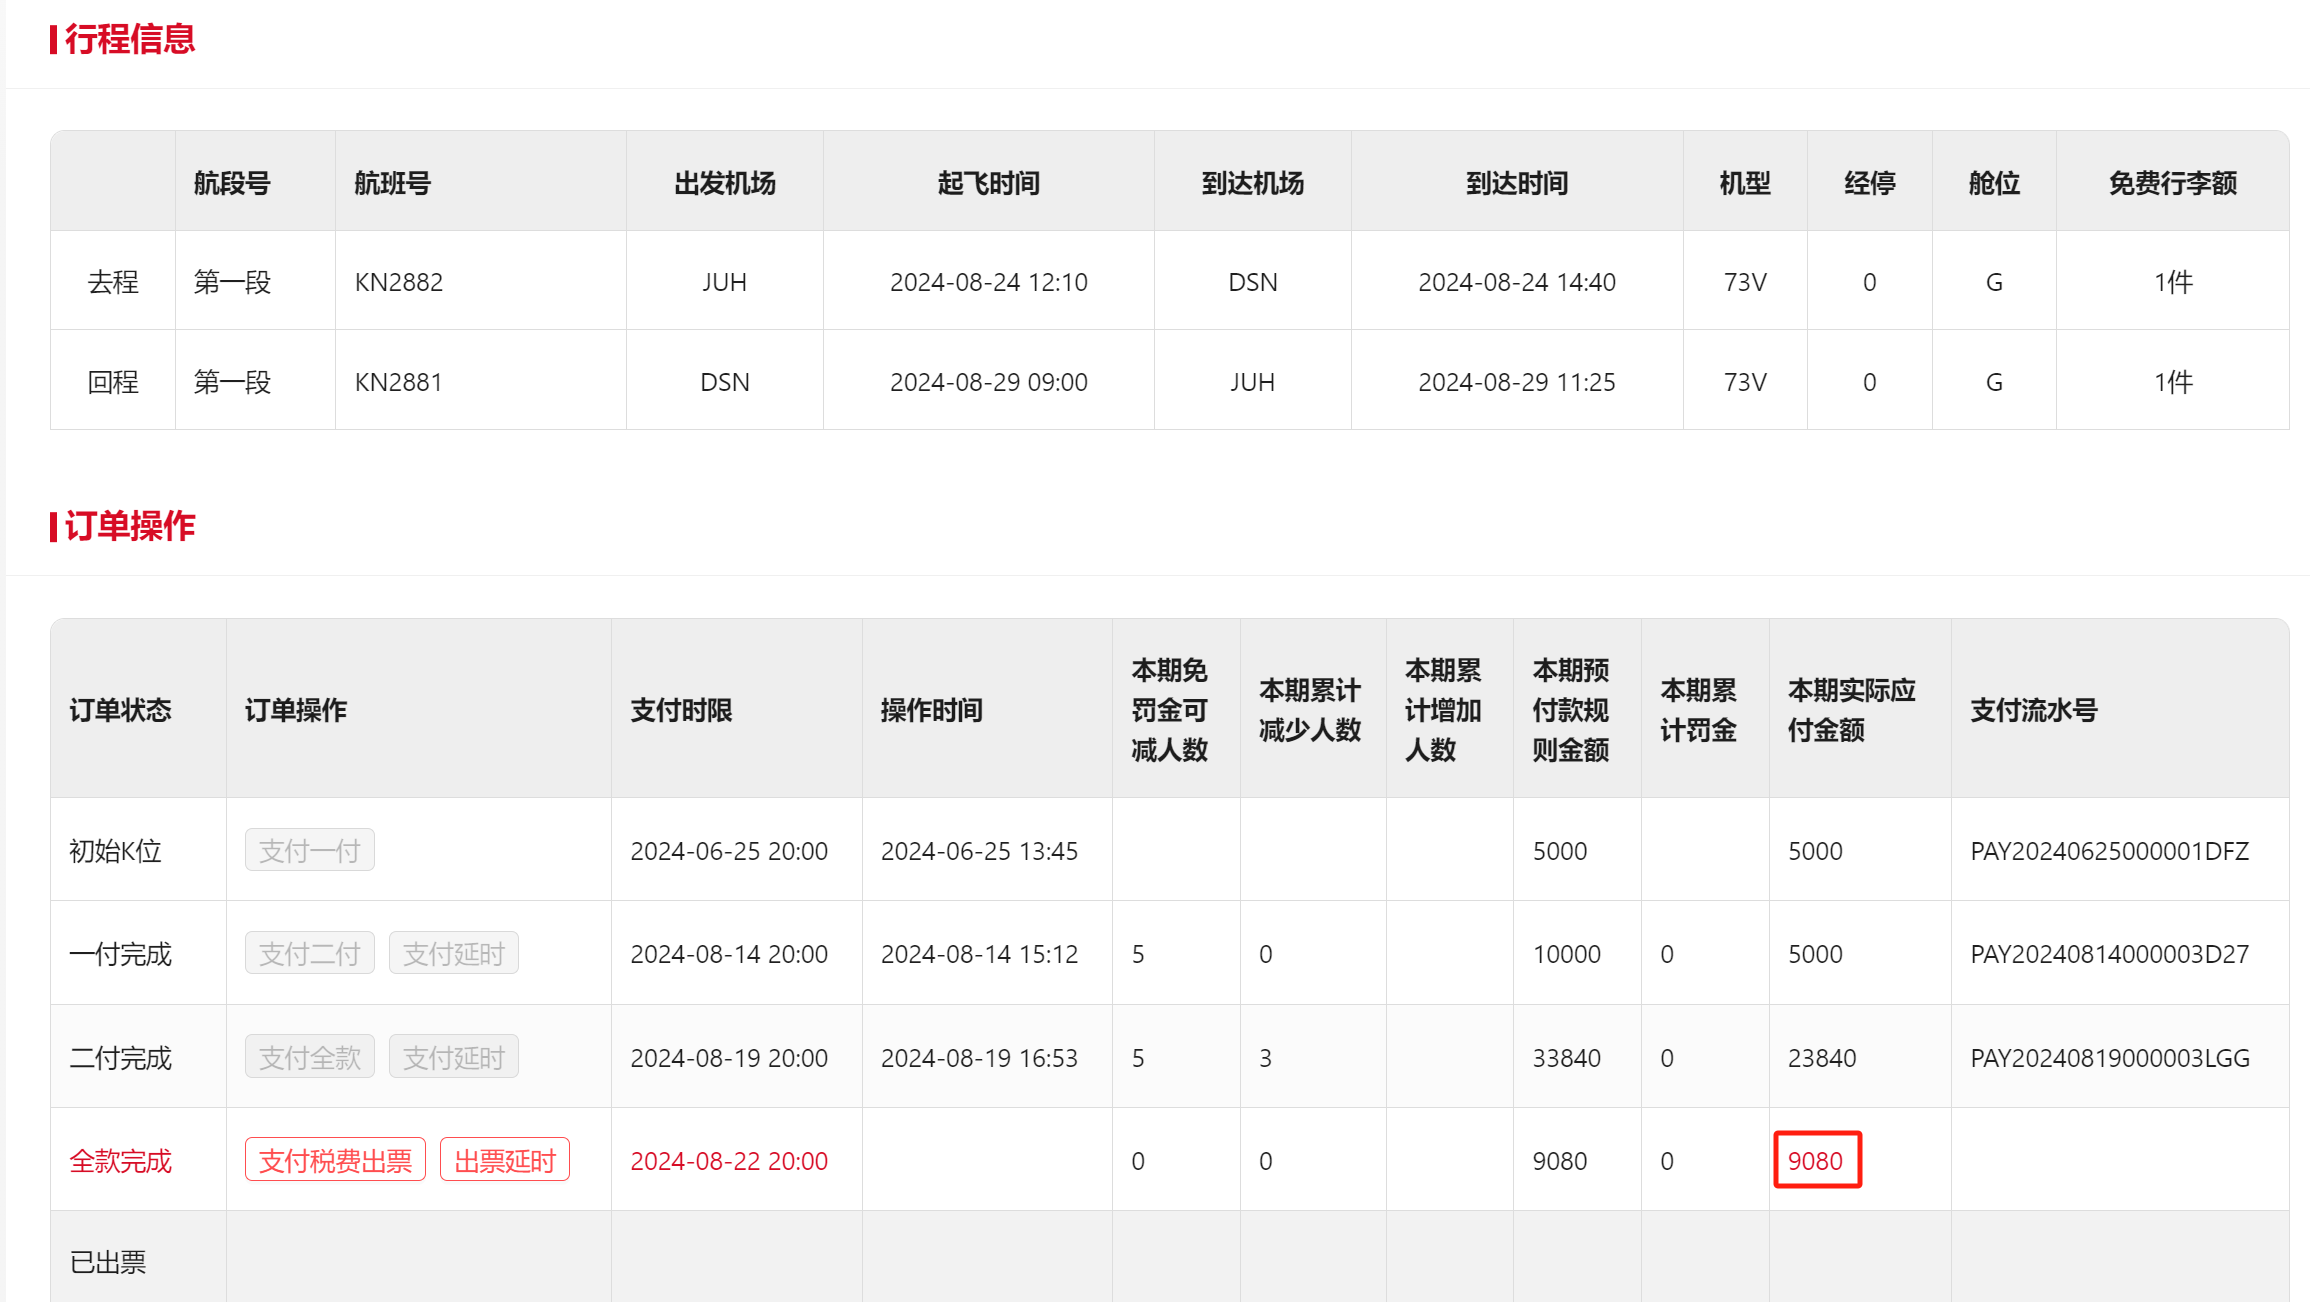The height and width of the screenshot is (1302, 2310).
Task: Click the red 2024-08-22 20:00 payment deadline
Action: tap(728, 1161)
